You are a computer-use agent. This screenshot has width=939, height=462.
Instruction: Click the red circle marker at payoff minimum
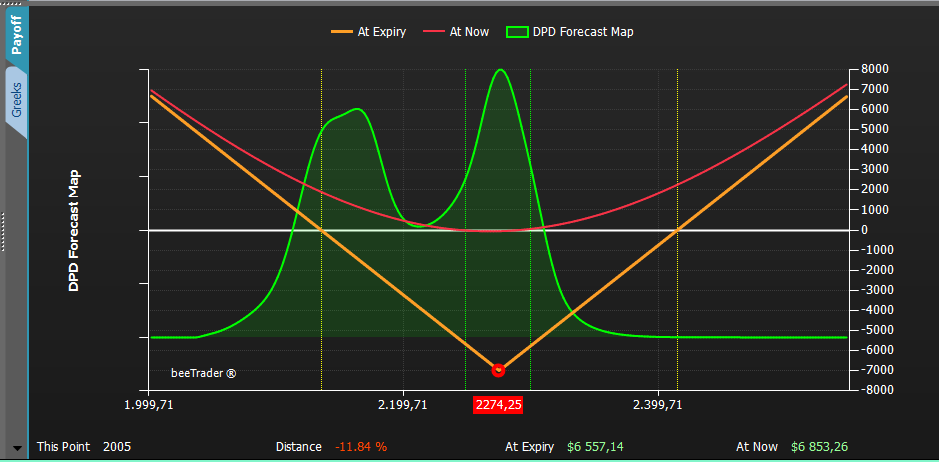[498, 370]
